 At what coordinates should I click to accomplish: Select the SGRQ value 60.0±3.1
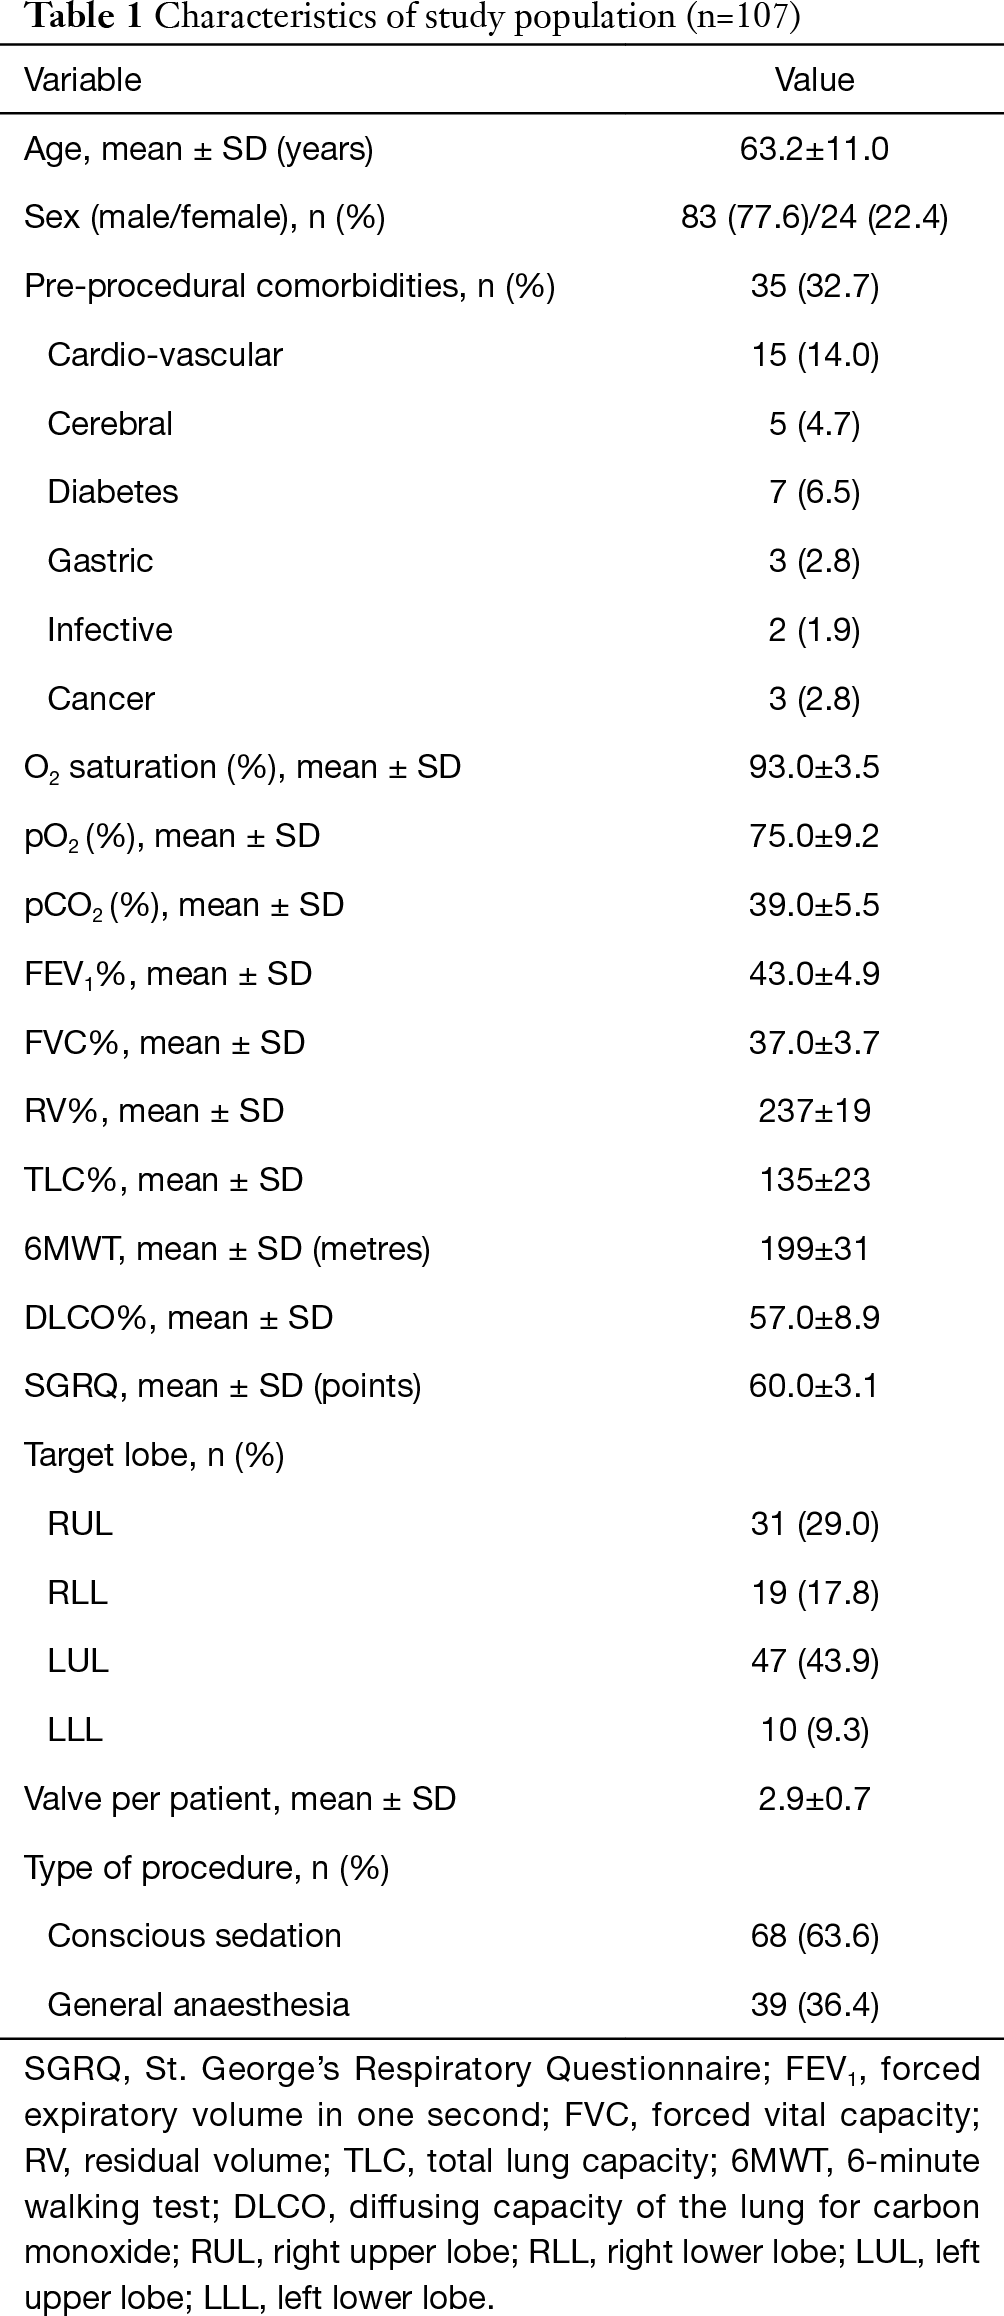pos(814,1386)
